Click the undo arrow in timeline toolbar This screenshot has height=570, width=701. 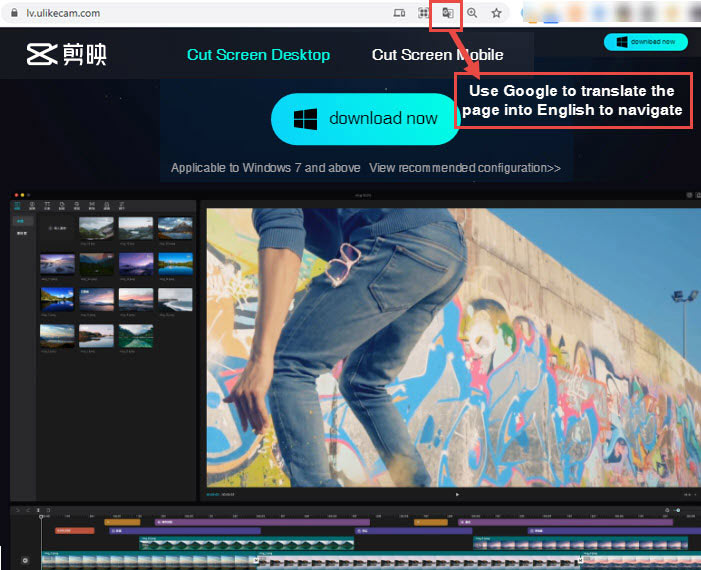pyautogui.click(x=18, y=510)
